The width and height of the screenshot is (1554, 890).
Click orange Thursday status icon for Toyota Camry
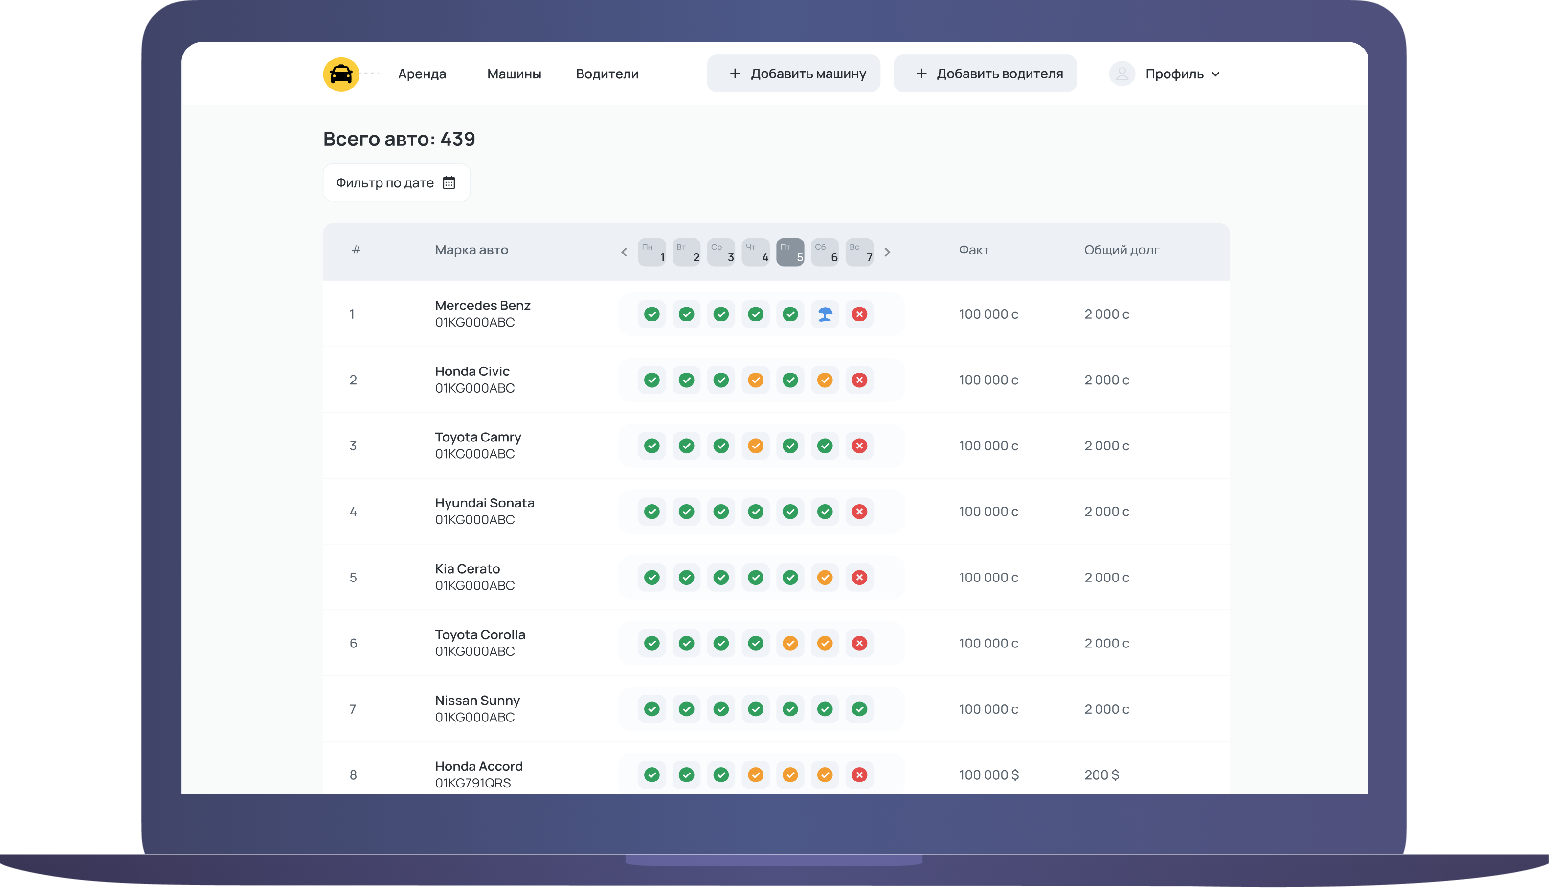click(756, 446)
